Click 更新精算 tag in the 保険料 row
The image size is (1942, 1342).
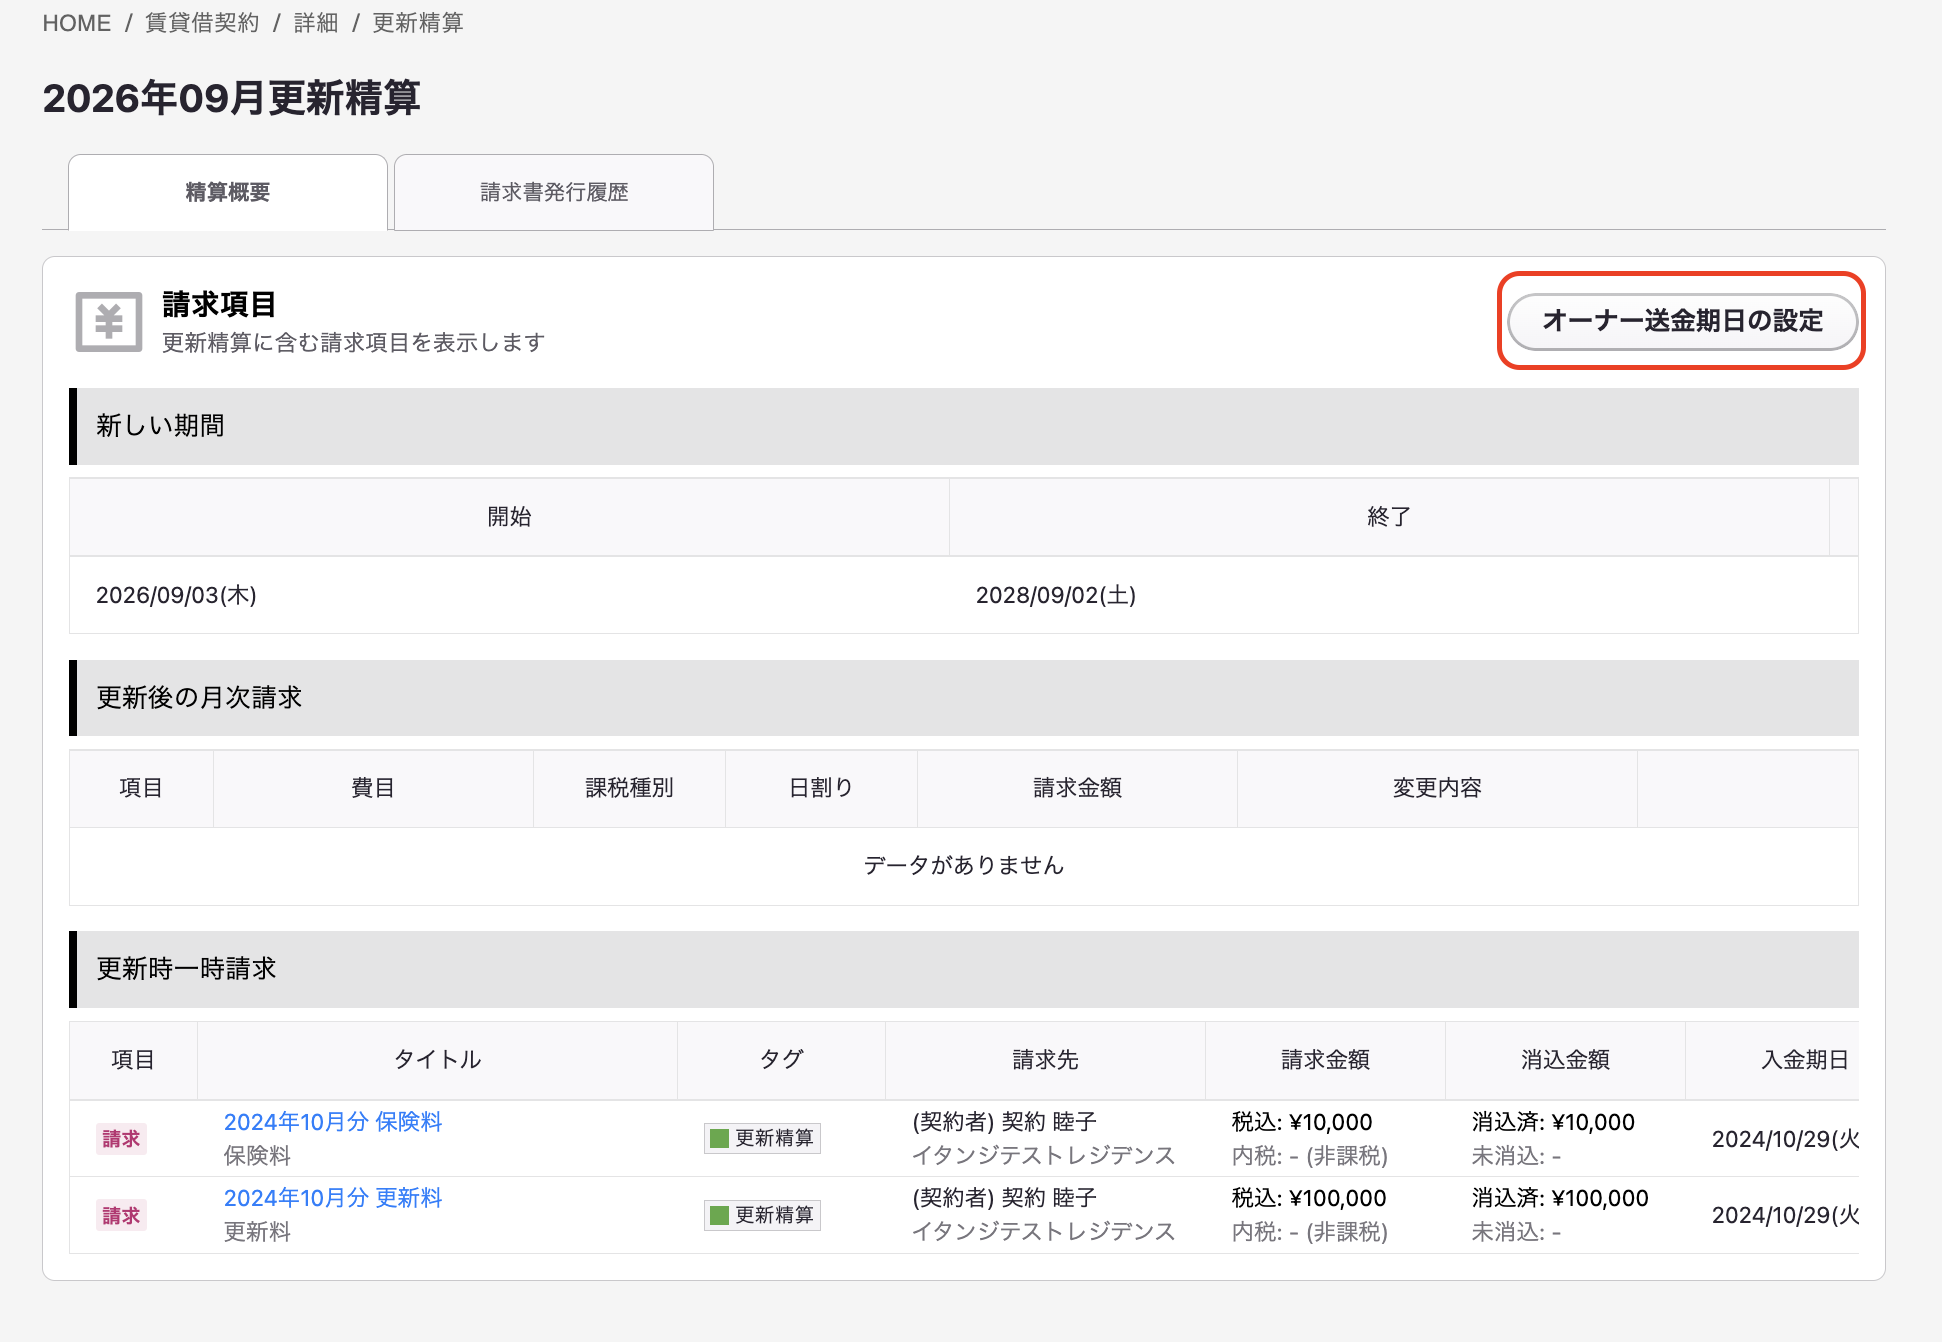[762, 1138]
